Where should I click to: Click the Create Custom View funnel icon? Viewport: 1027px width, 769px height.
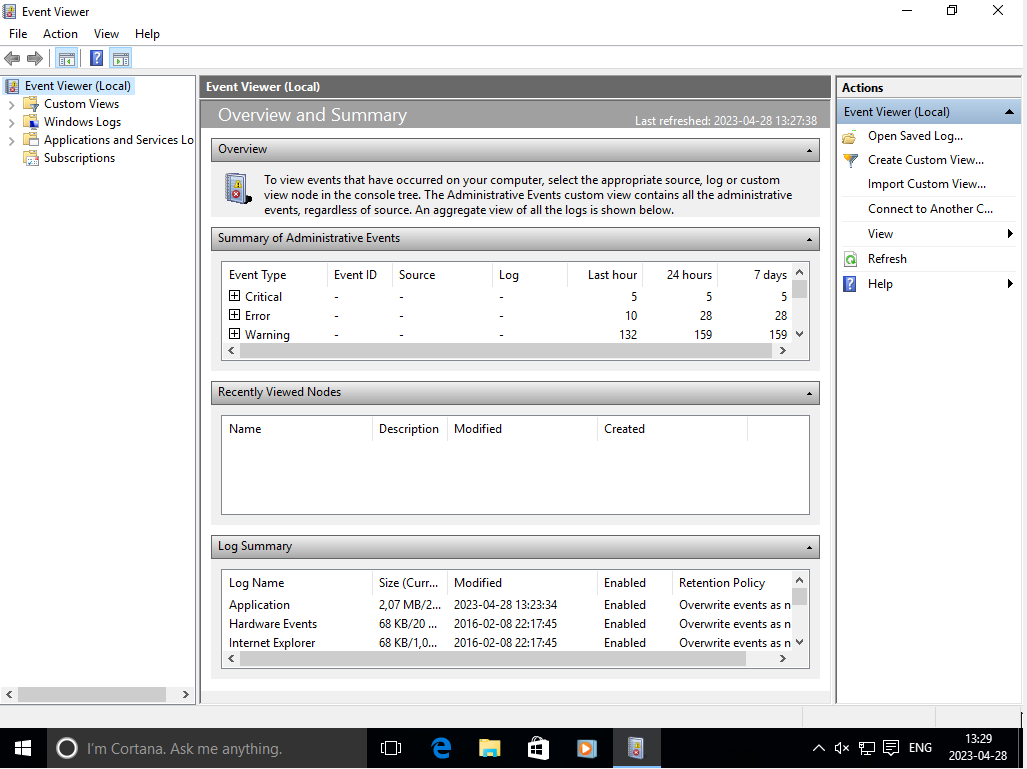point(850,160)
